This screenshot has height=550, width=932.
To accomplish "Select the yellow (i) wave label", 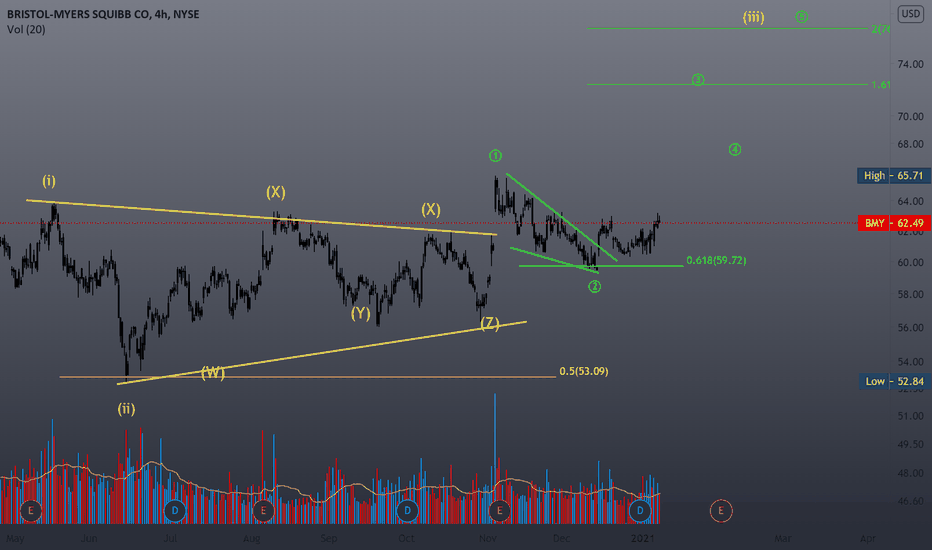I will click(49, 180).
